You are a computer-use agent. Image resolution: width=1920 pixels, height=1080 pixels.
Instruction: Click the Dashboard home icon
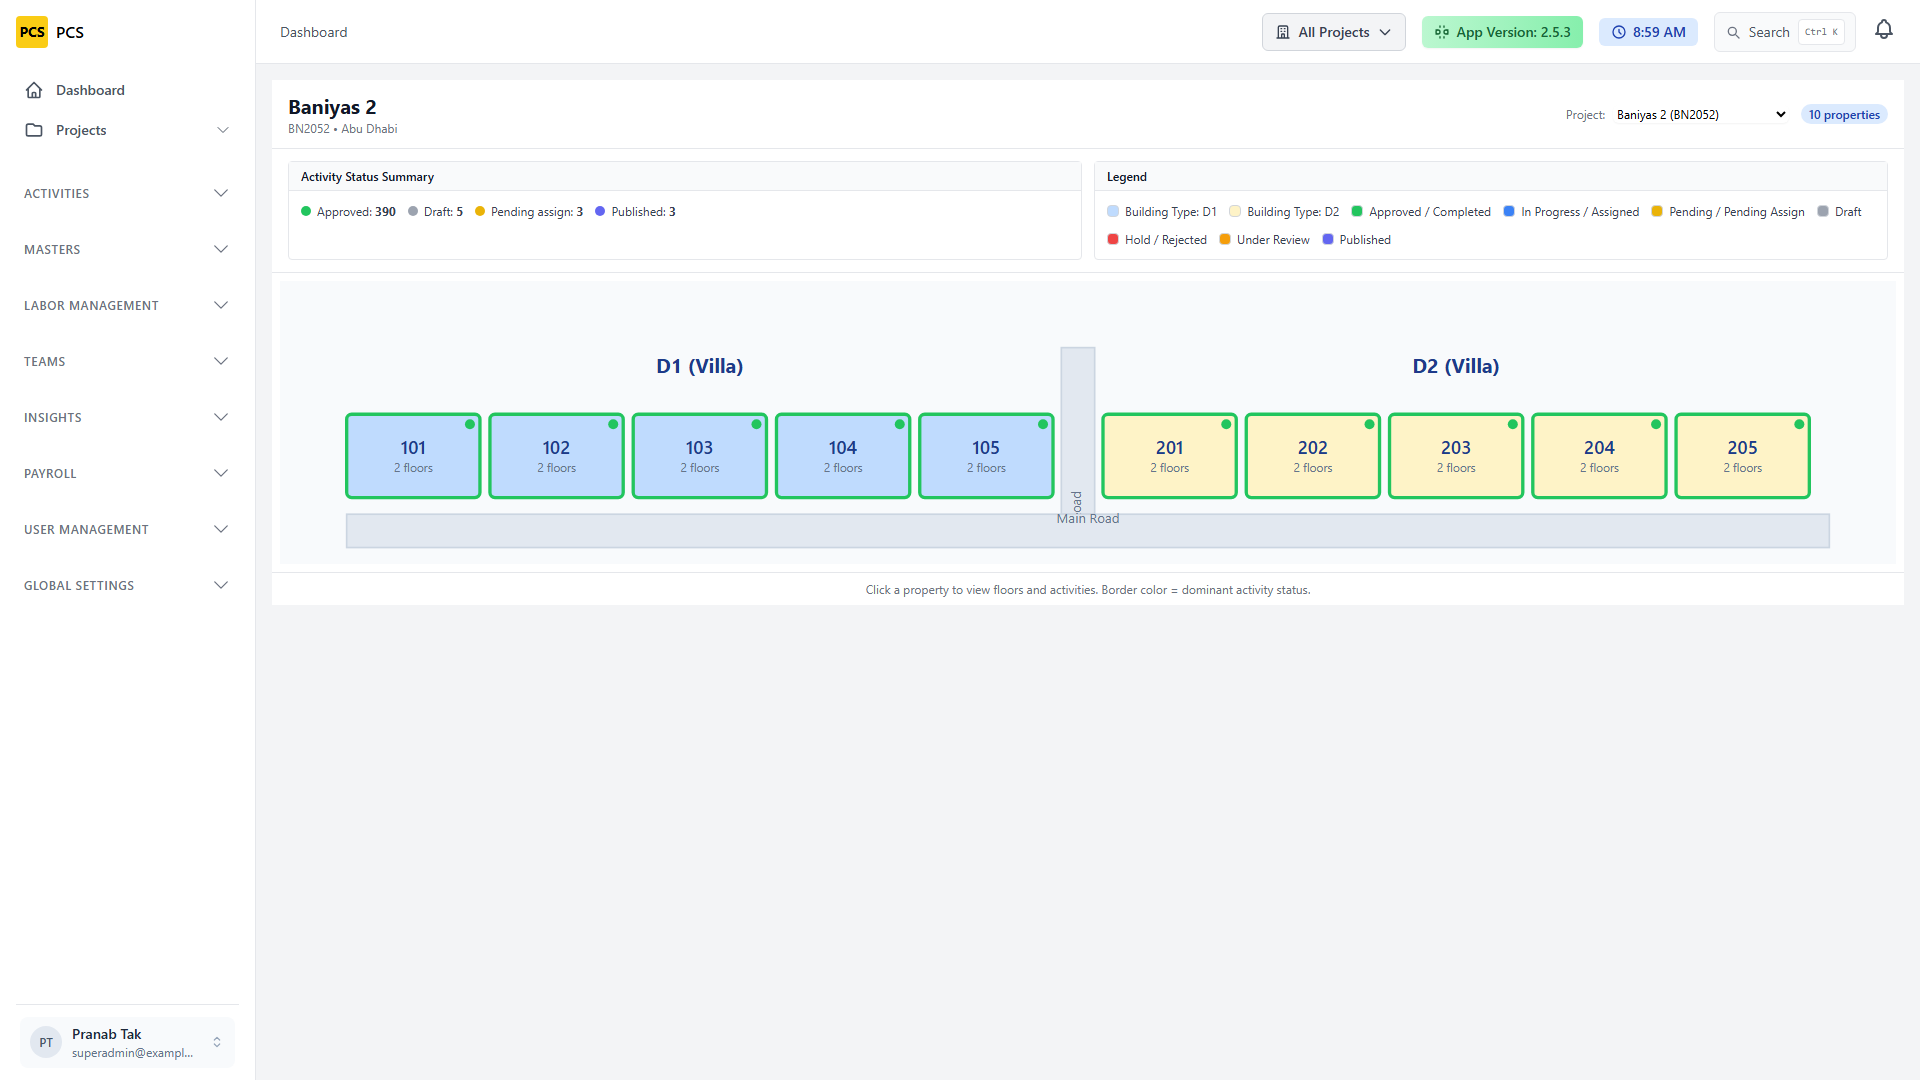(34, 90)
